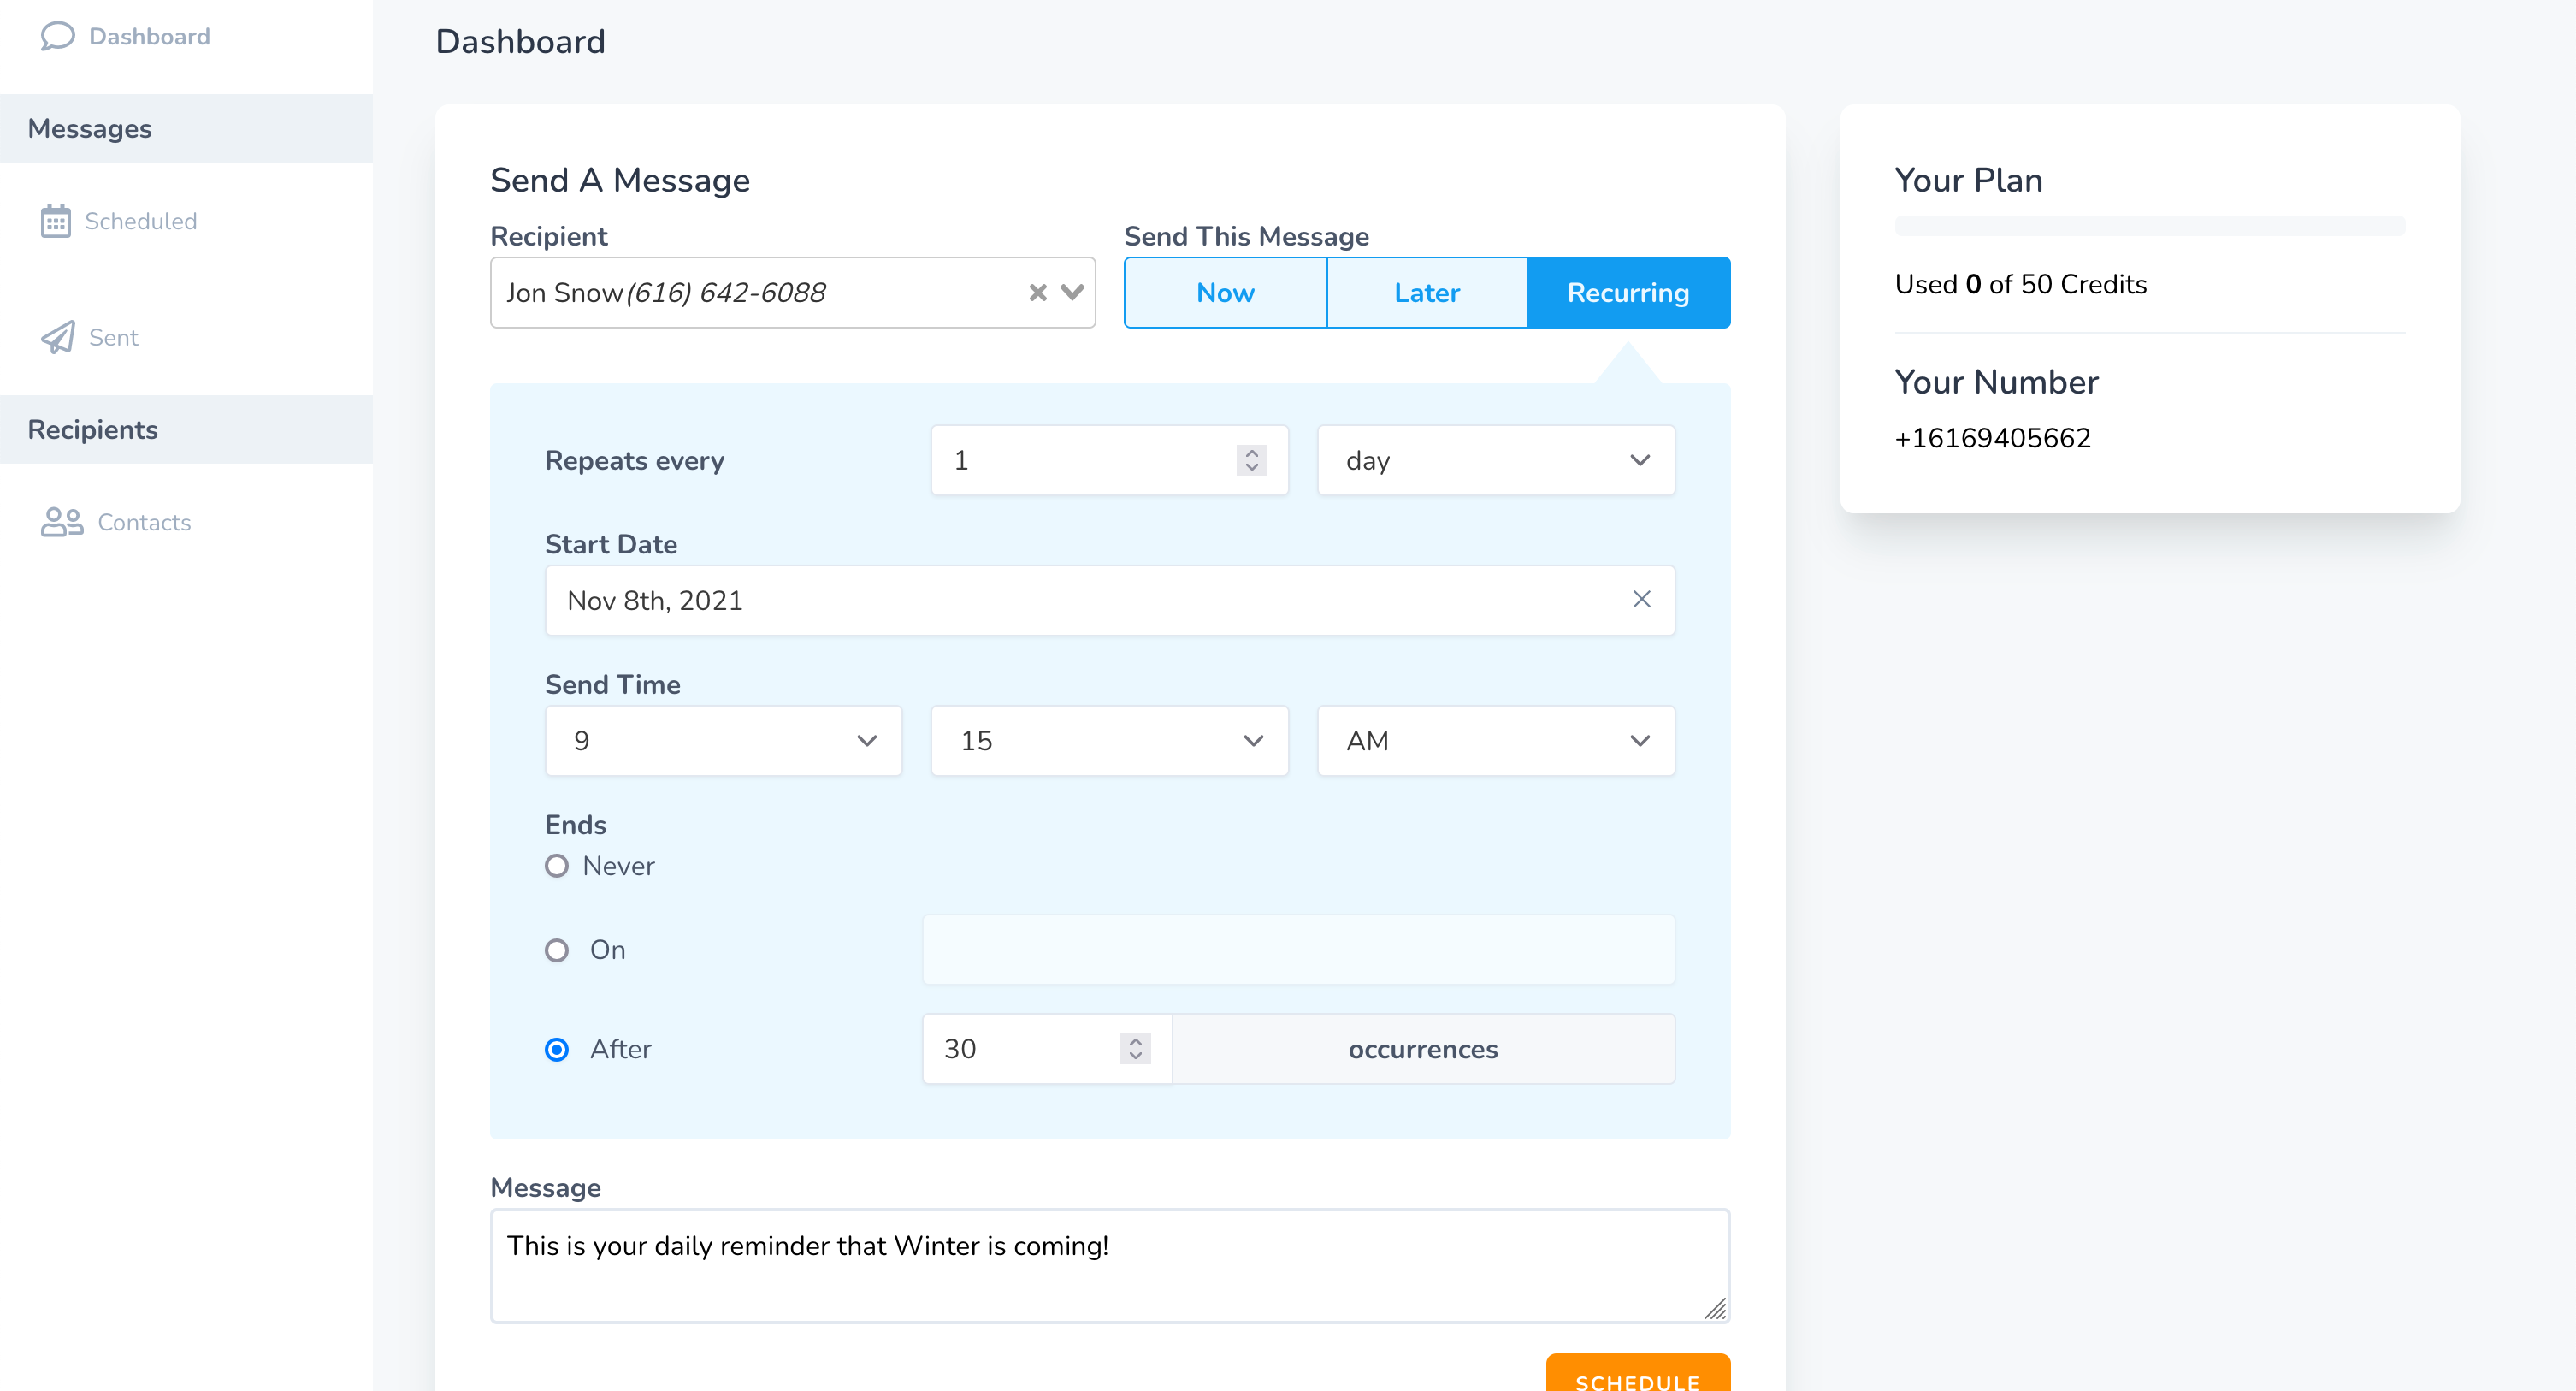The image size is (2576, 1391).
Task: Open Scheduled via the calendar icon
Action: click(x=55, y=221)
